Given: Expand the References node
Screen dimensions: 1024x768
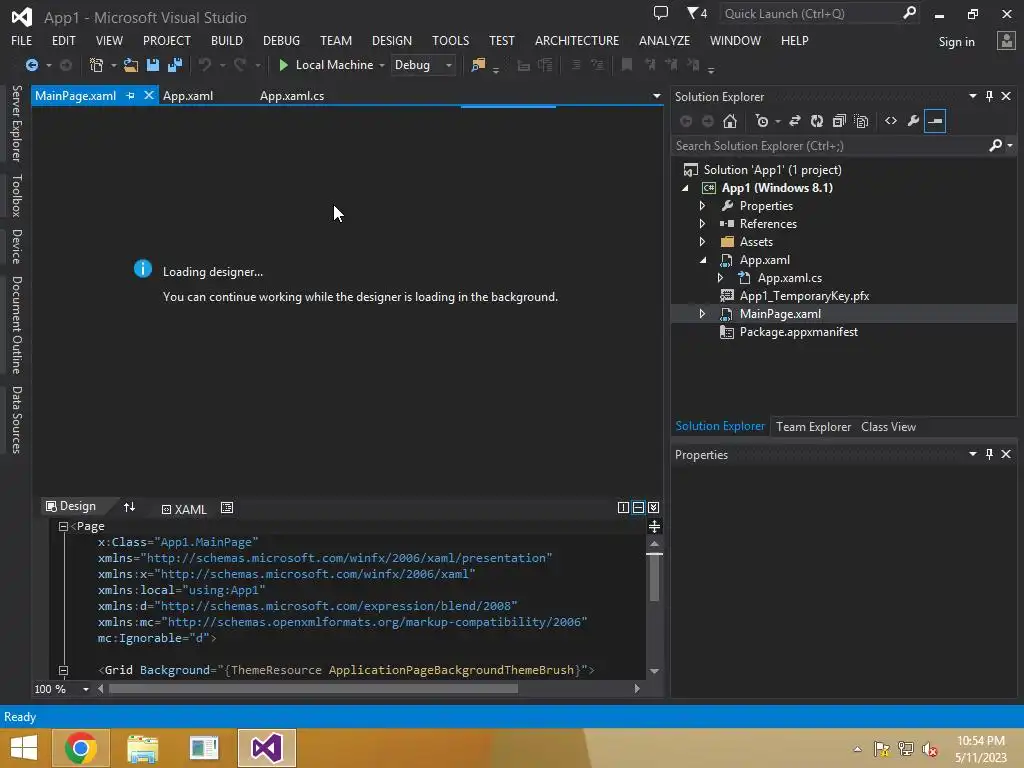Looking at the screenshot, I should point(703,223).
